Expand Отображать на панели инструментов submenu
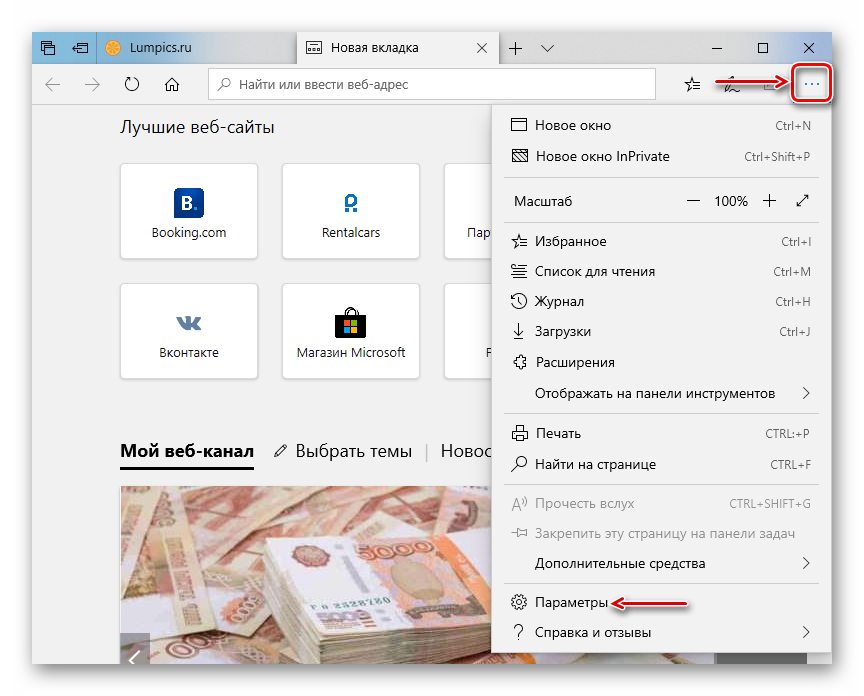The height and width of the screenshot is (696, 864). 805,393
